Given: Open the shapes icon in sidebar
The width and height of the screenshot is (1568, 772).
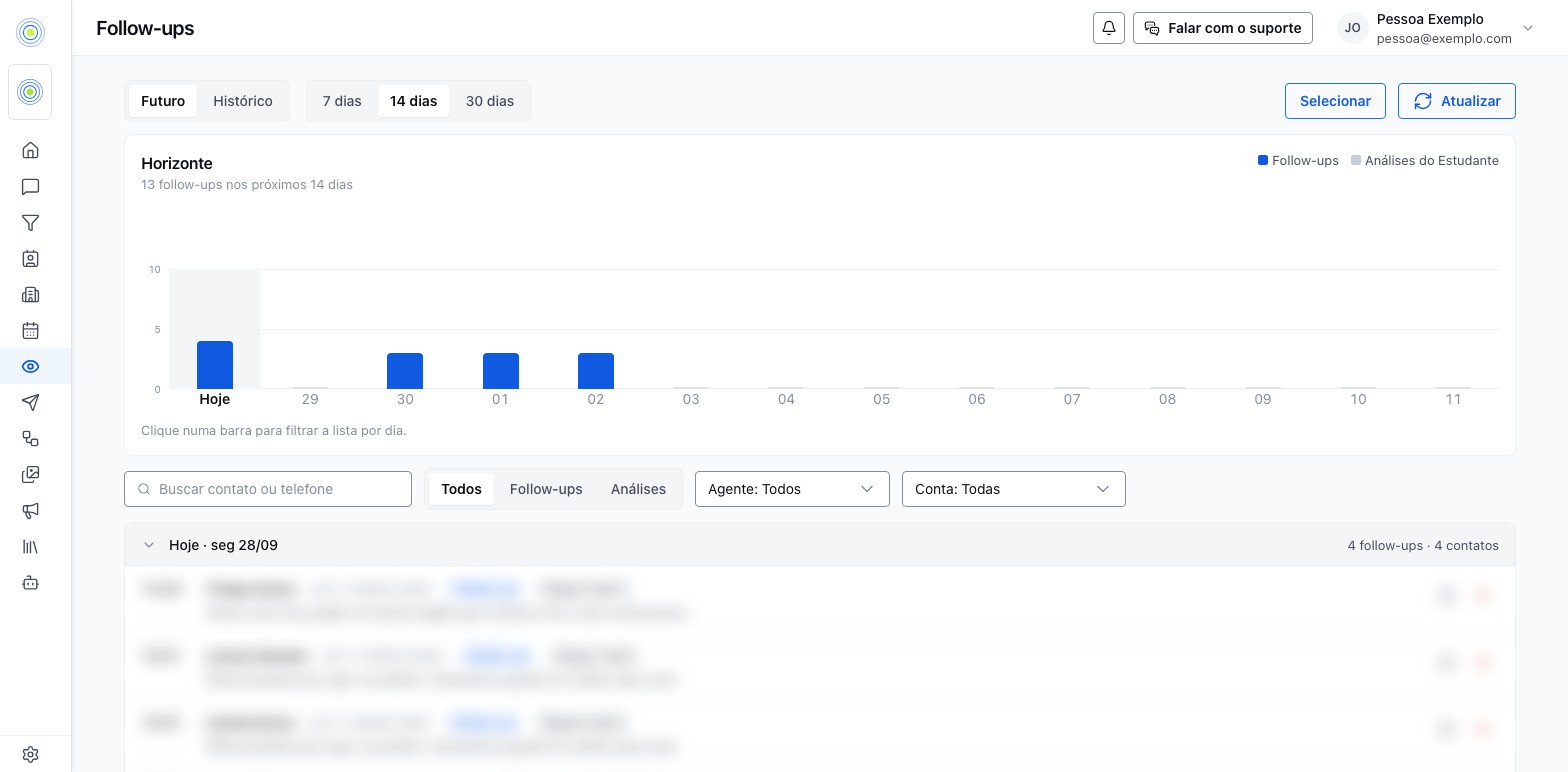Looking at the screenshot, I should pyautogui.click(x=31, y=438).
